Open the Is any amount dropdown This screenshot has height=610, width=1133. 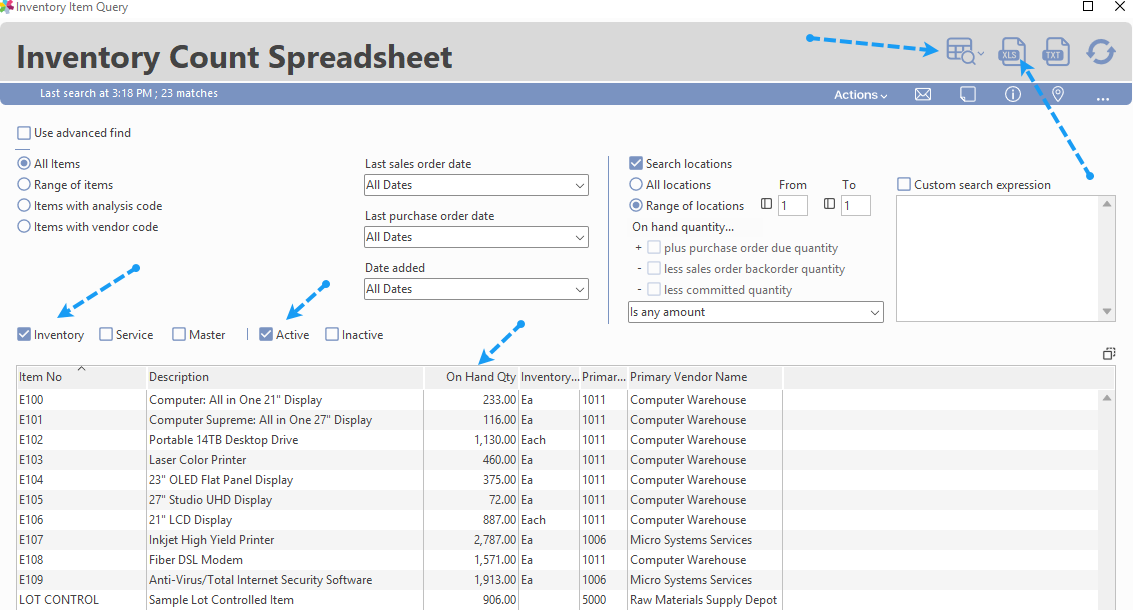click(x=756, y=312)
